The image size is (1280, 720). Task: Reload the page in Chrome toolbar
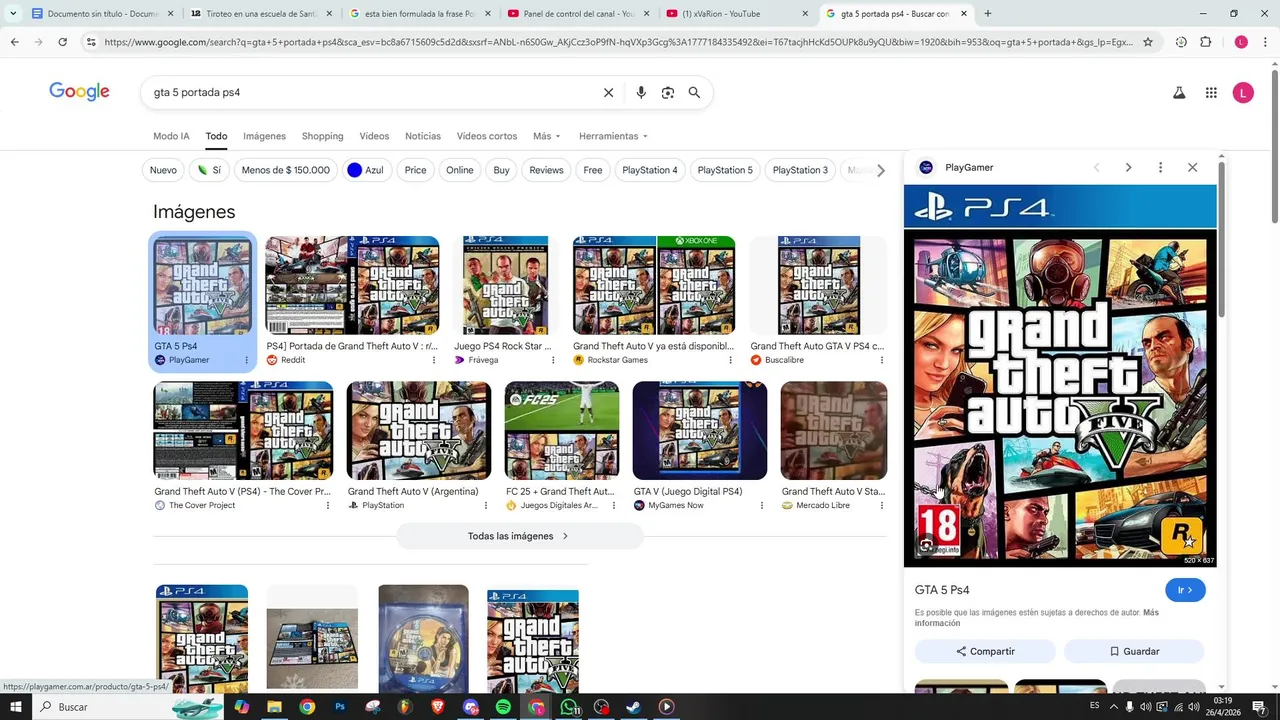coord(62,42)
